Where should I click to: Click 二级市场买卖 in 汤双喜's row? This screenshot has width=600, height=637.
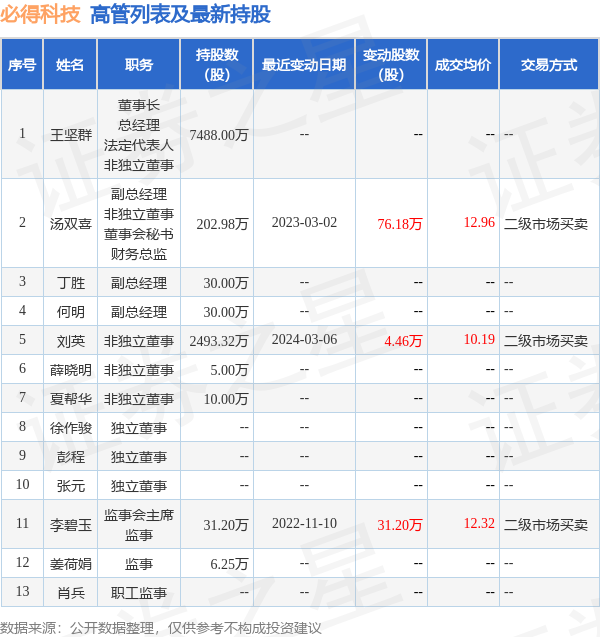(546, 223)
